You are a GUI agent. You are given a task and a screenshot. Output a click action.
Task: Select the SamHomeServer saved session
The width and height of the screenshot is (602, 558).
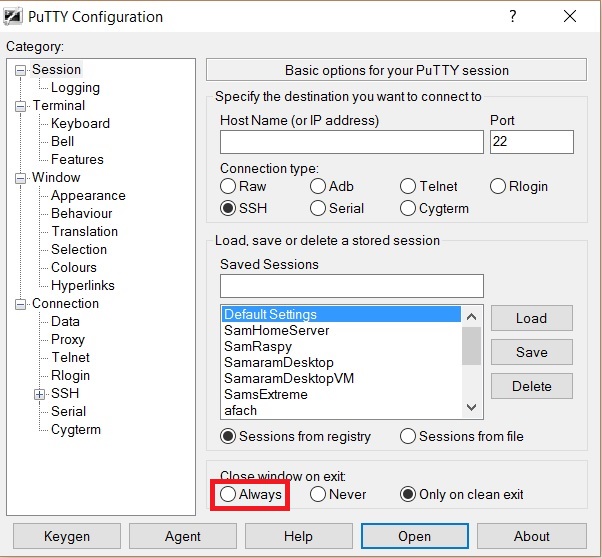click(x=341, y=330)
